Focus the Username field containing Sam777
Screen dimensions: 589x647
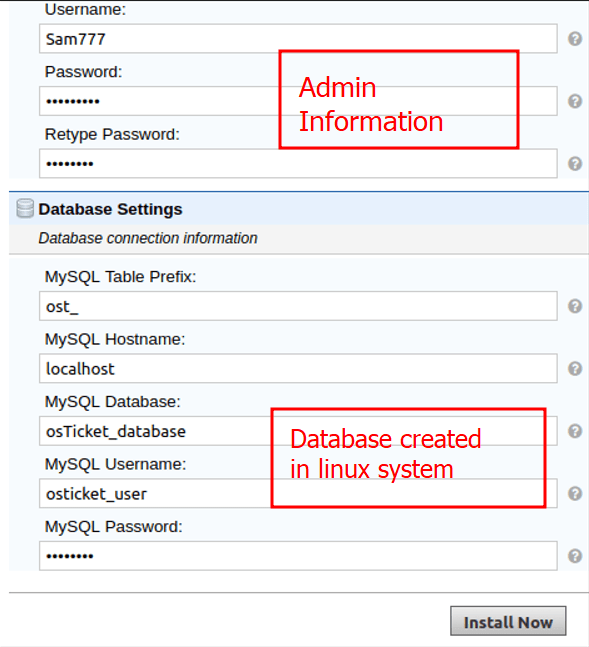pyautogui.click(x=298, y=39)
